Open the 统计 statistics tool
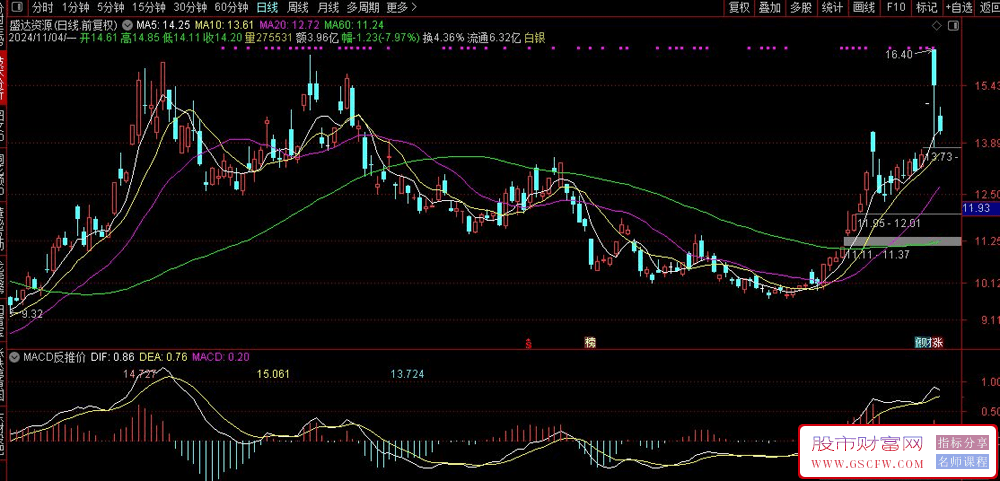Viewport: 1000px width, 481px height. 832,8
